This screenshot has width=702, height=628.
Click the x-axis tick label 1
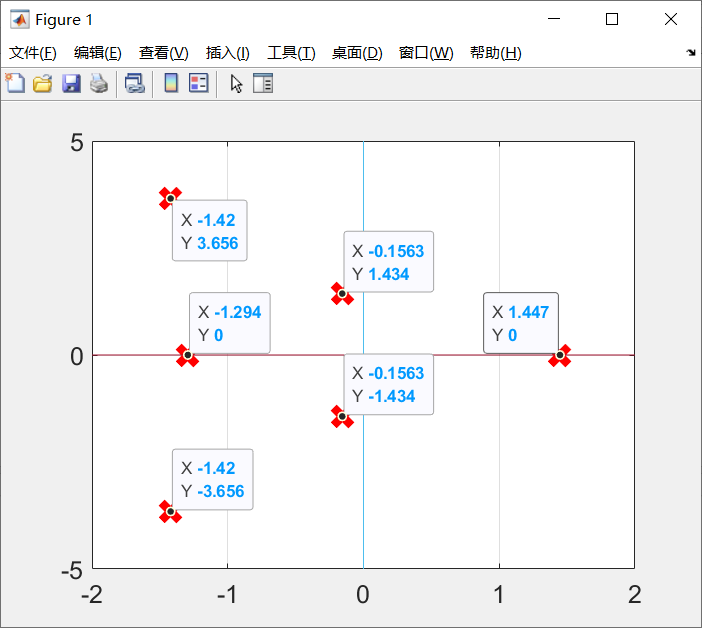[499, 595]
